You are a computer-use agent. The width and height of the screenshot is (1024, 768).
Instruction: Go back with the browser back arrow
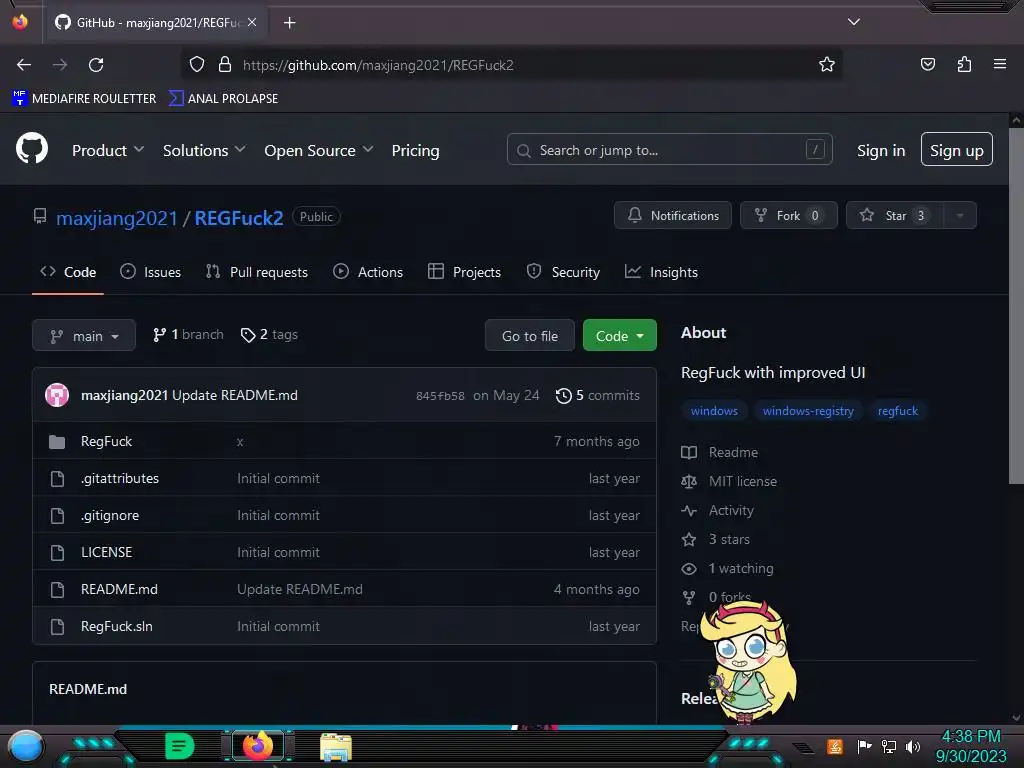24,65
